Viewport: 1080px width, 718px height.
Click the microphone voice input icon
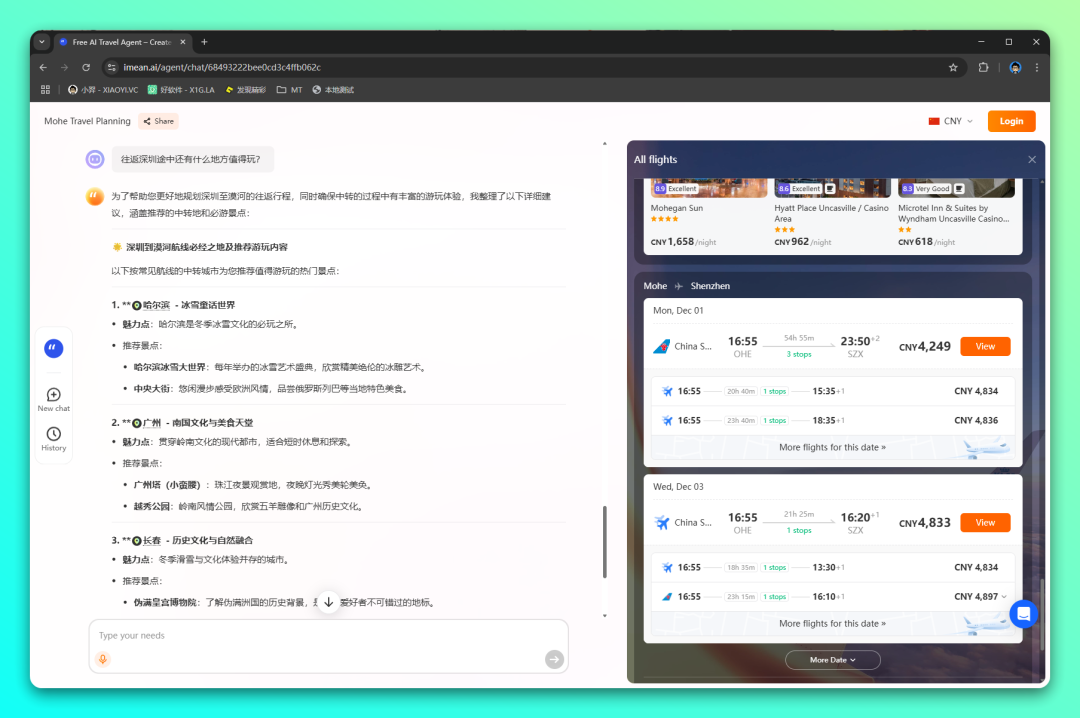[103, 659]
